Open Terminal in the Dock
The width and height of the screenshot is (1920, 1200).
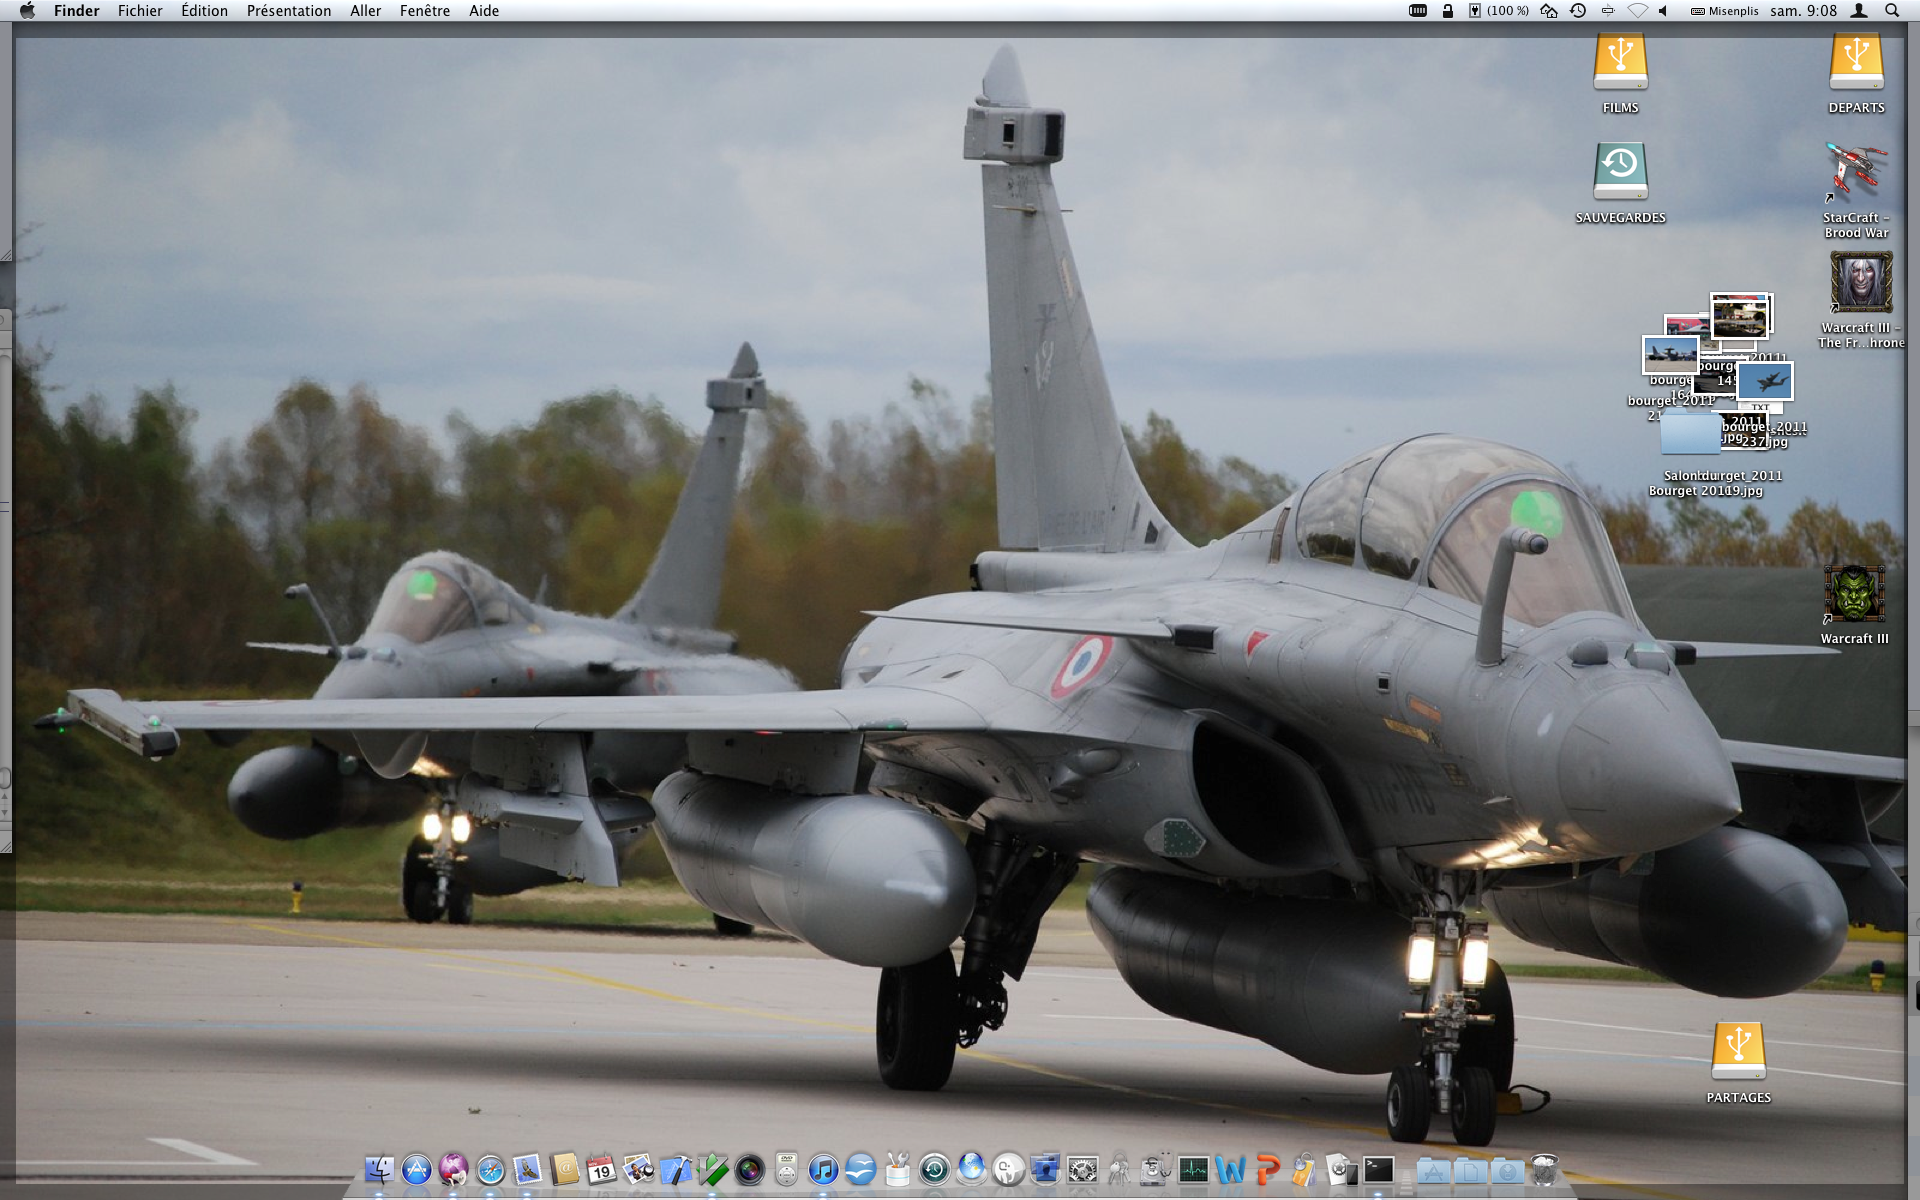coord(1379,1169)
